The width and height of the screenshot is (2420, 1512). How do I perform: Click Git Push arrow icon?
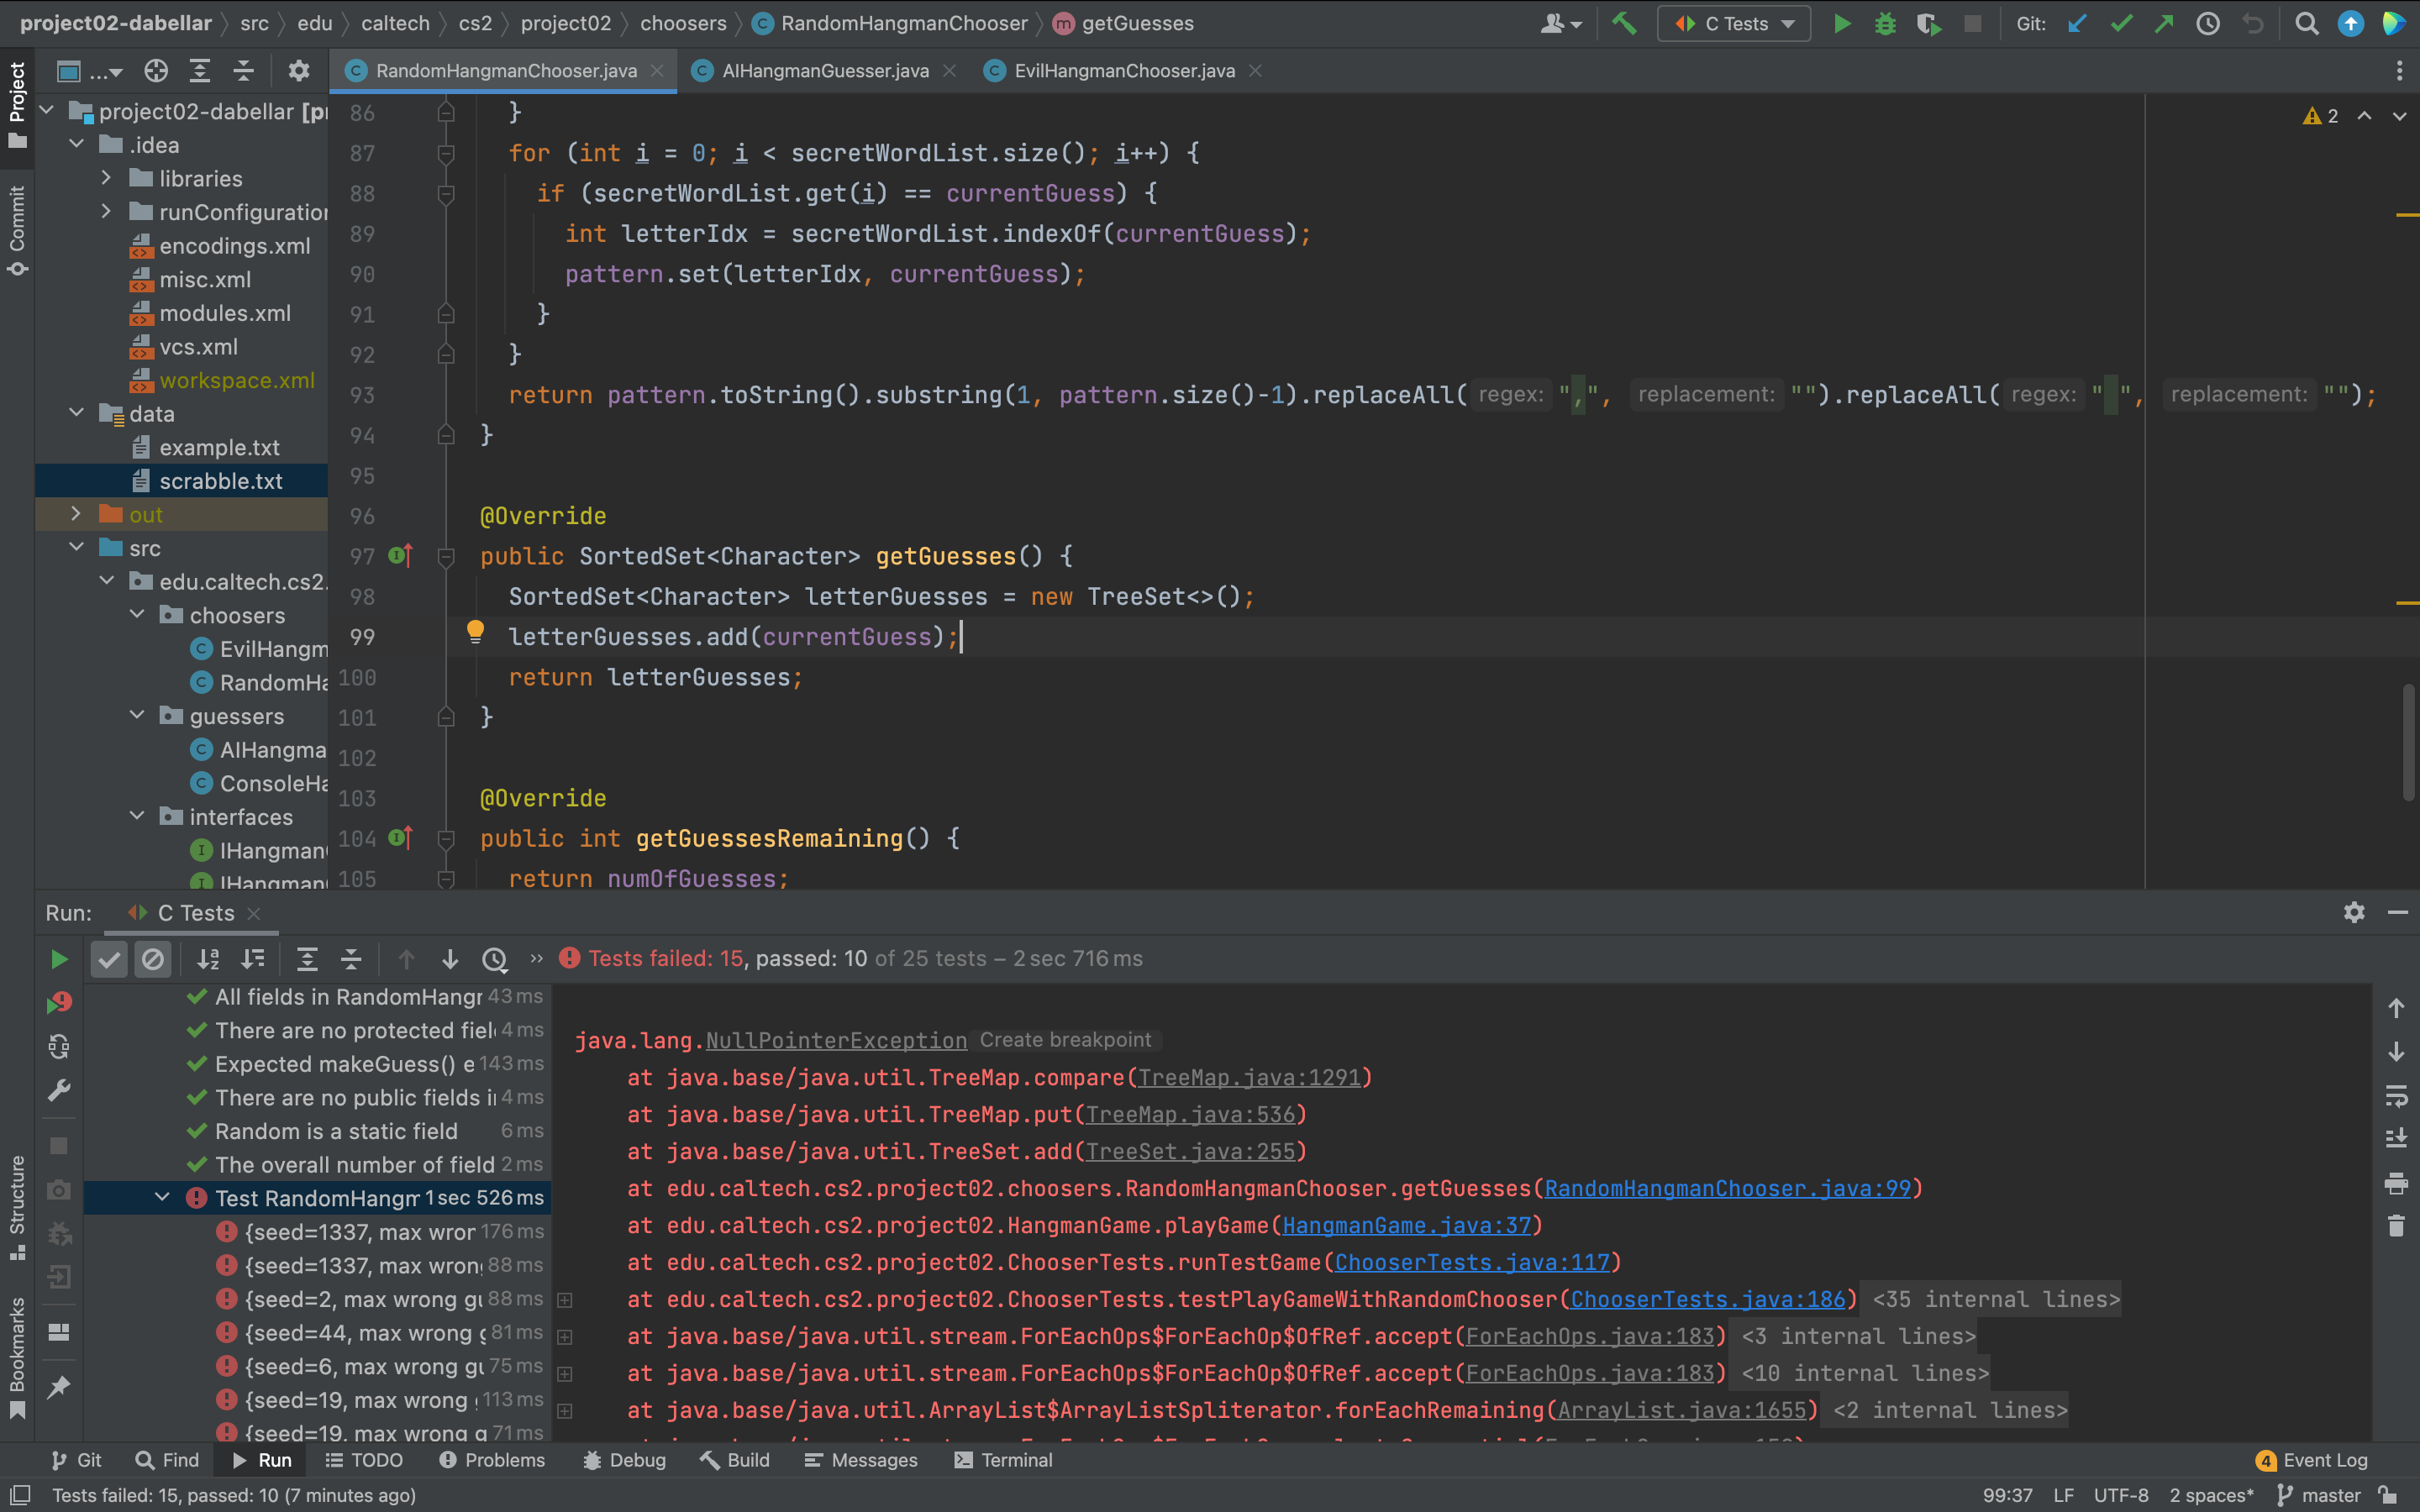pos(2164,23)
